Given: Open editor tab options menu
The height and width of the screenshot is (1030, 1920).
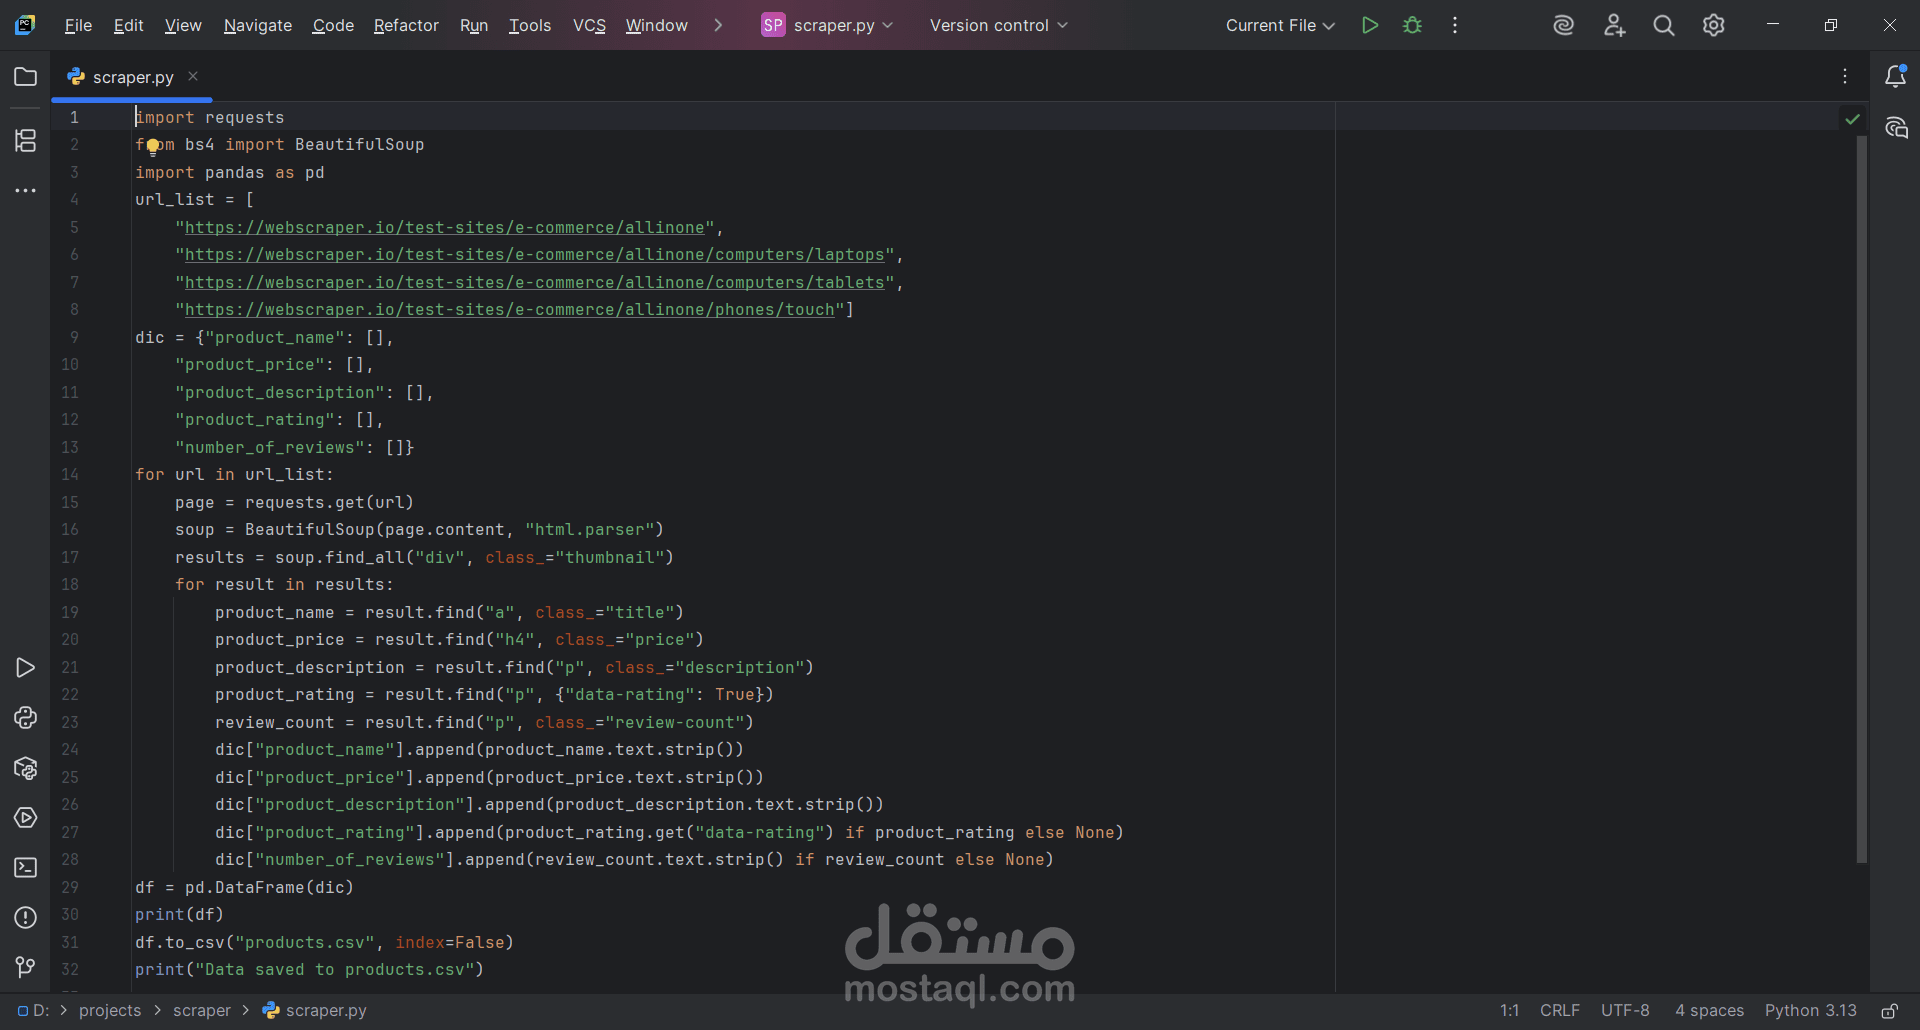Looking at the screenshot, I should click(x=1845, y=77).
